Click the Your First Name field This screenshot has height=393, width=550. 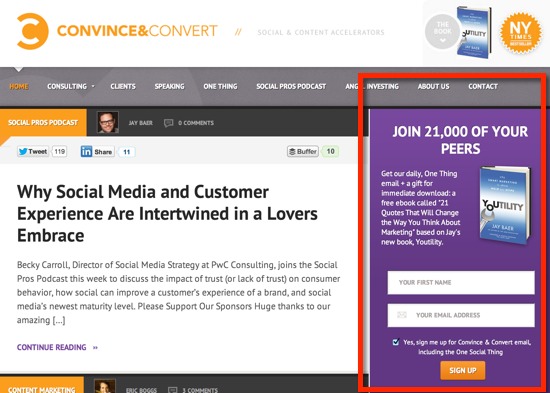click(x=461, y=282)
